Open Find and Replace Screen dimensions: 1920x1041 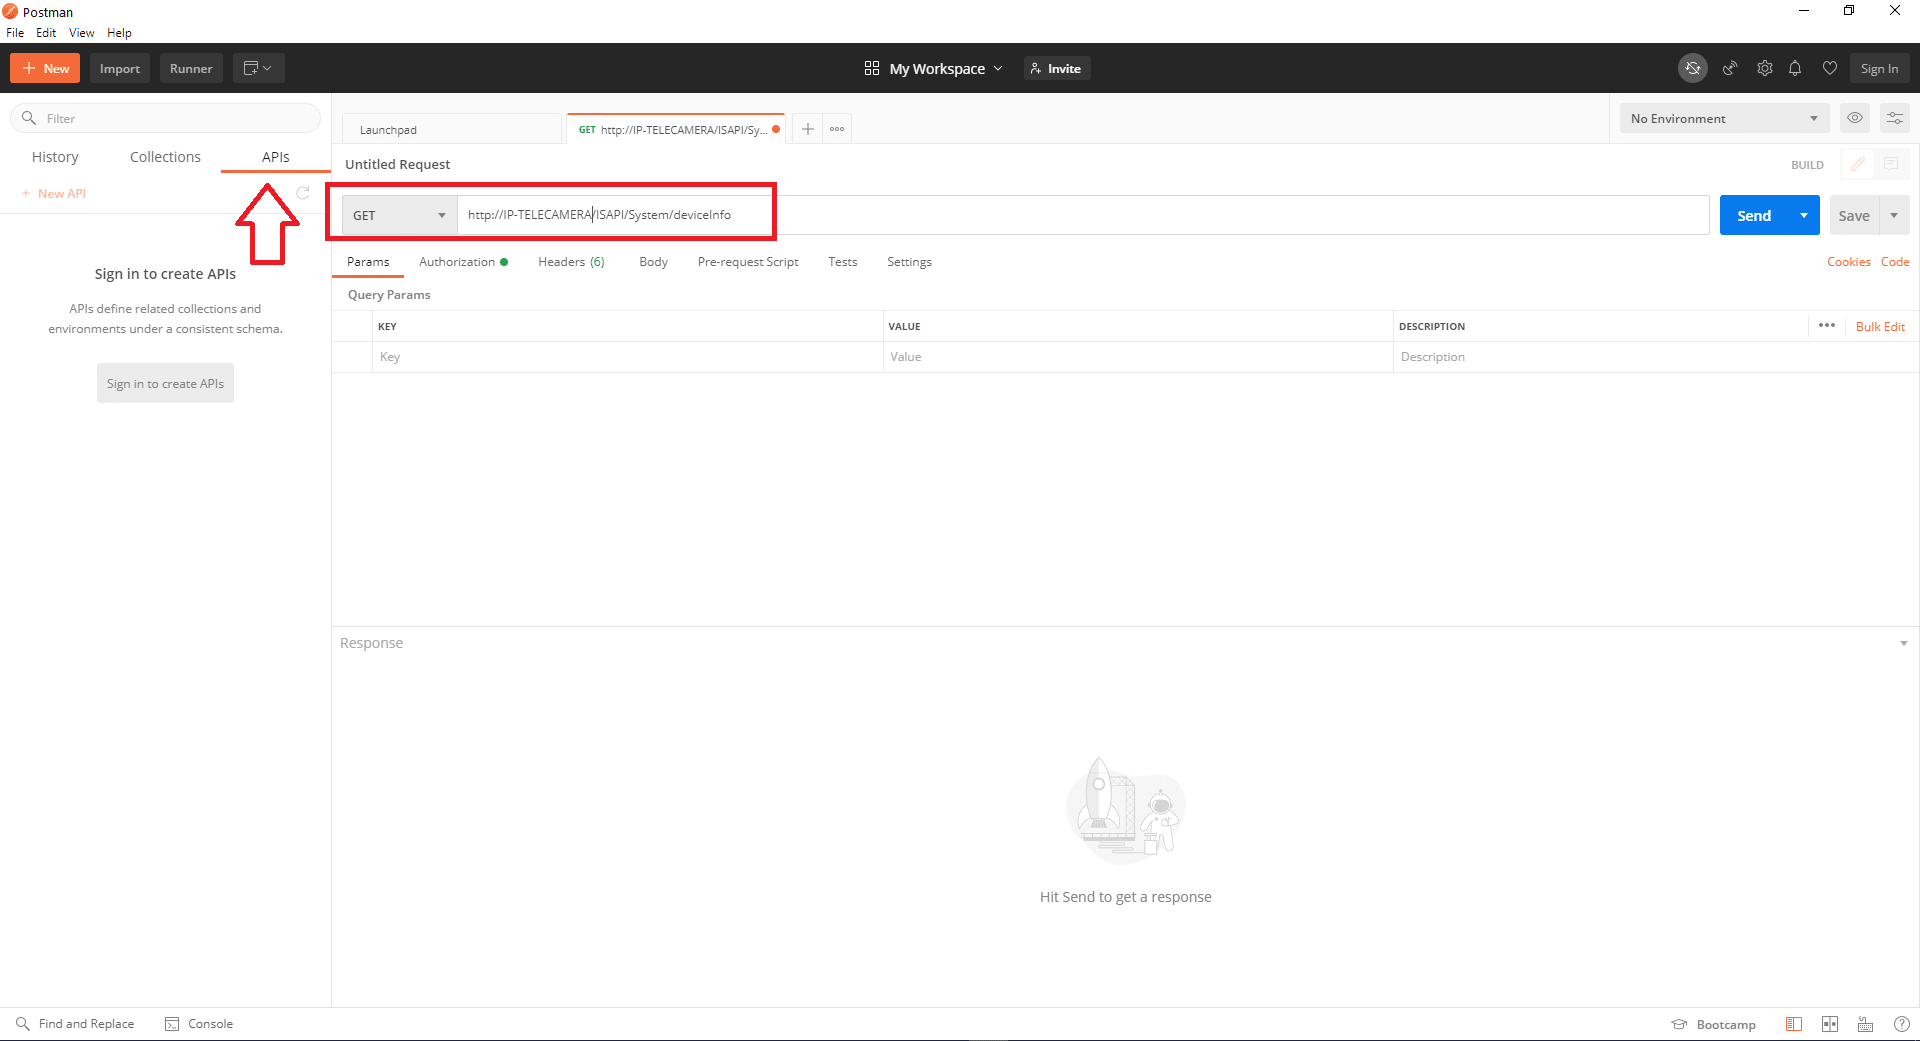coord(75,1024)
